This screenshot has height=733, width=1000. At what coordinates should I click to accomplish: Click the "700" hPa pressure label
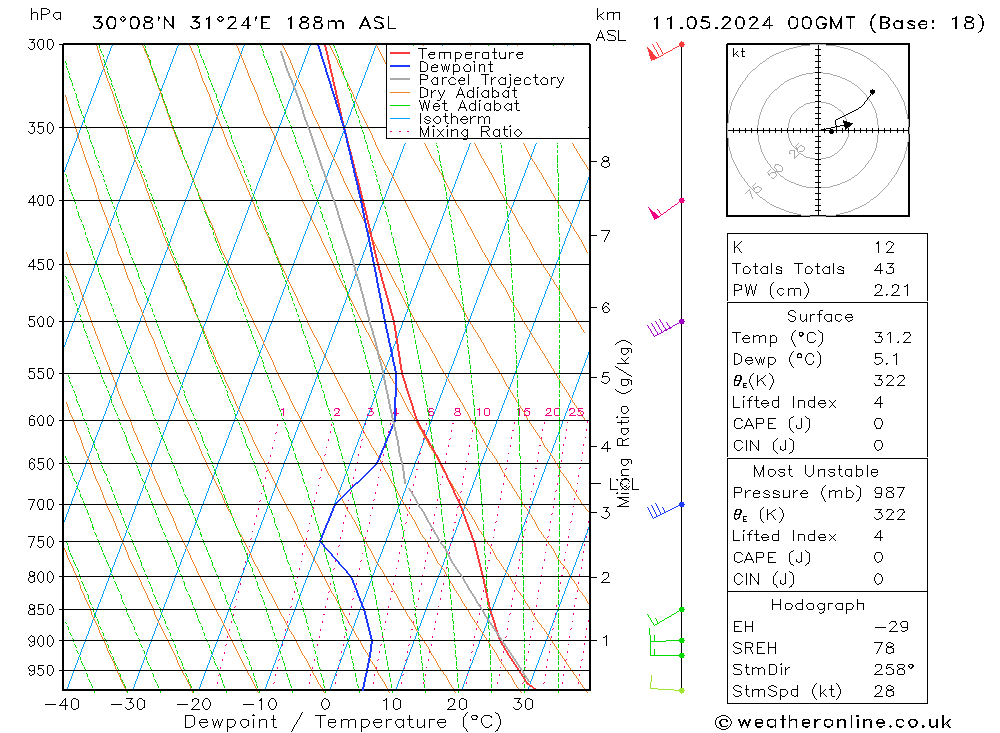click(41, 505)
